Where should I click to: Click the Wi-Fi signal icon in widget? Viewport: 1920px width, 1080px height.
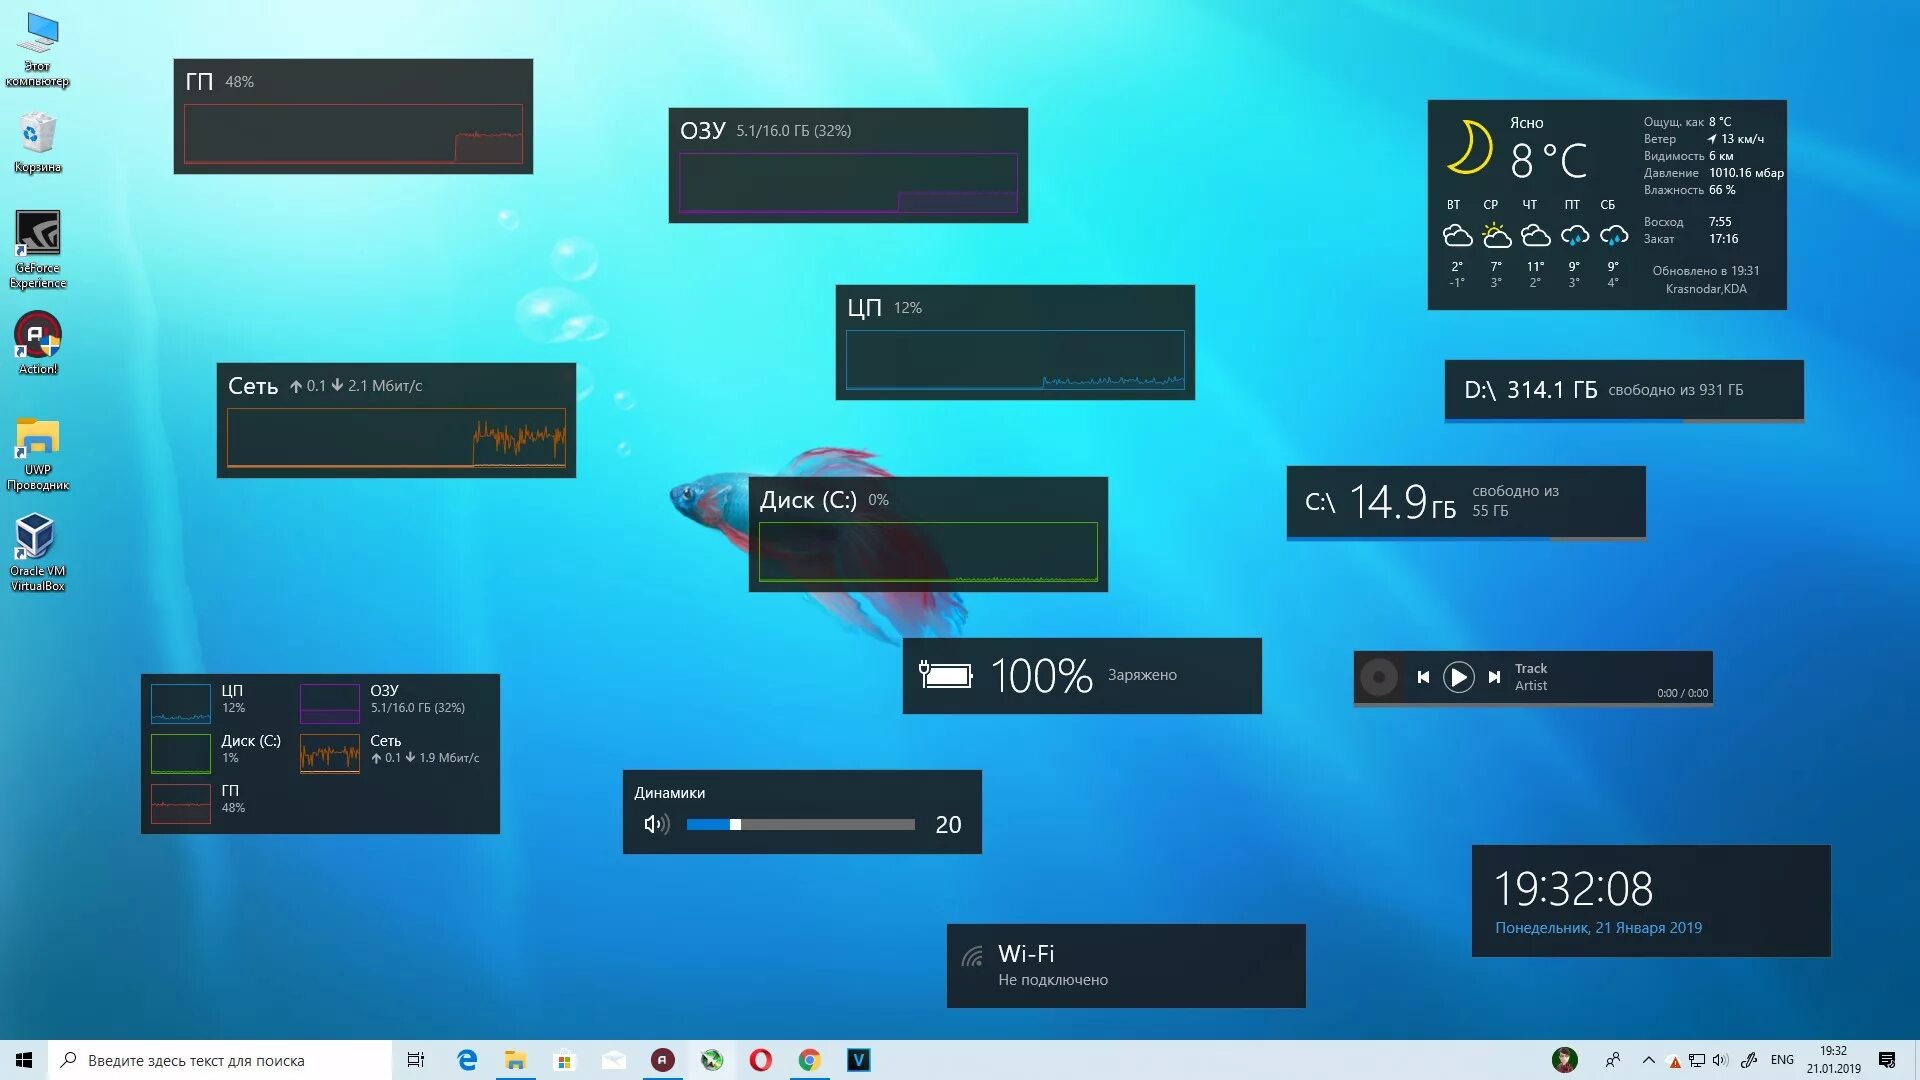[972, 958]
